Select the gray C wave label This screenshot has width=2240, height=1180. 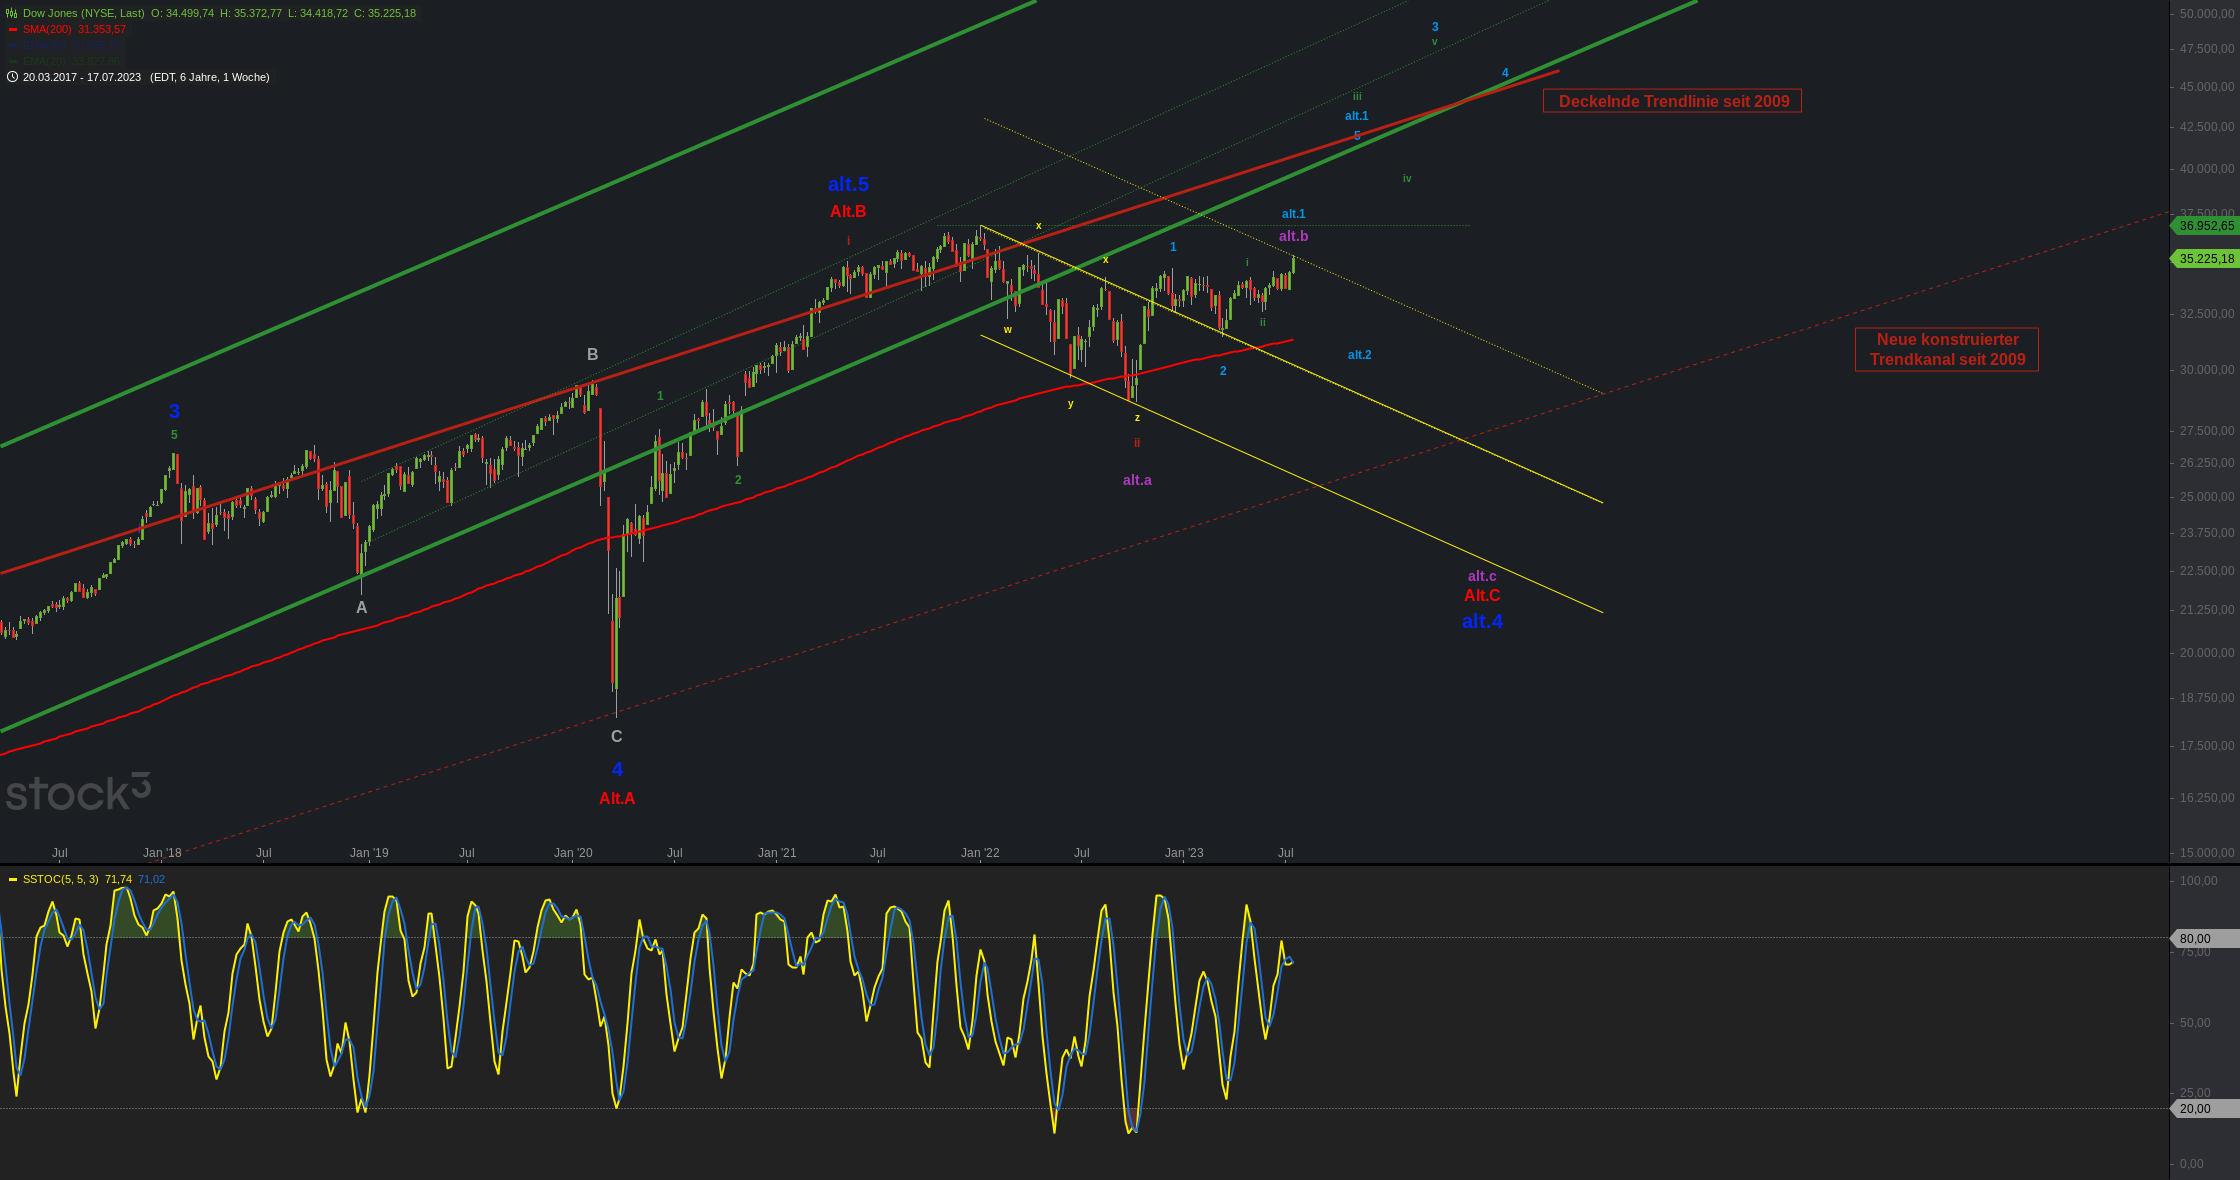617,737
